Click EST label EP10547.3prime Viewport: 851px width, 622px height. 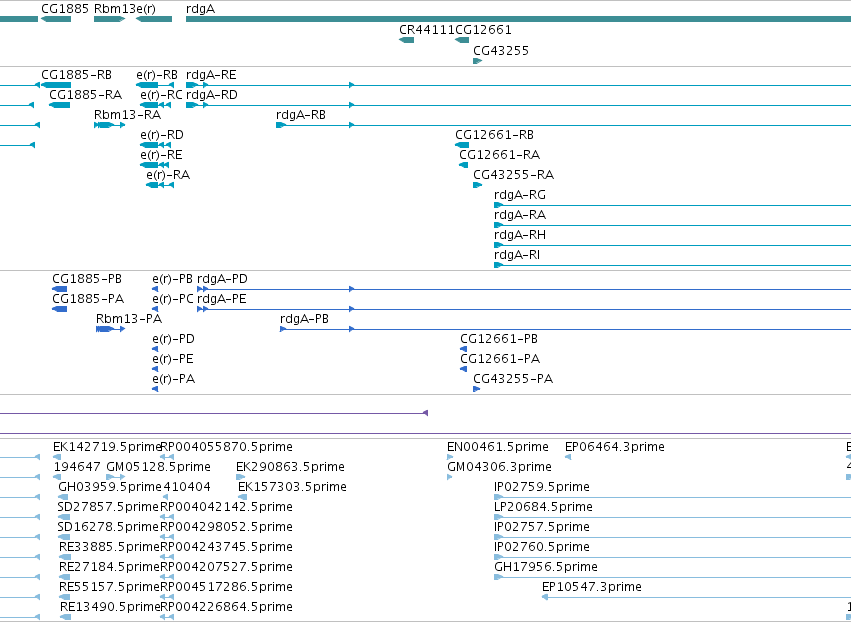click(592, 588)
